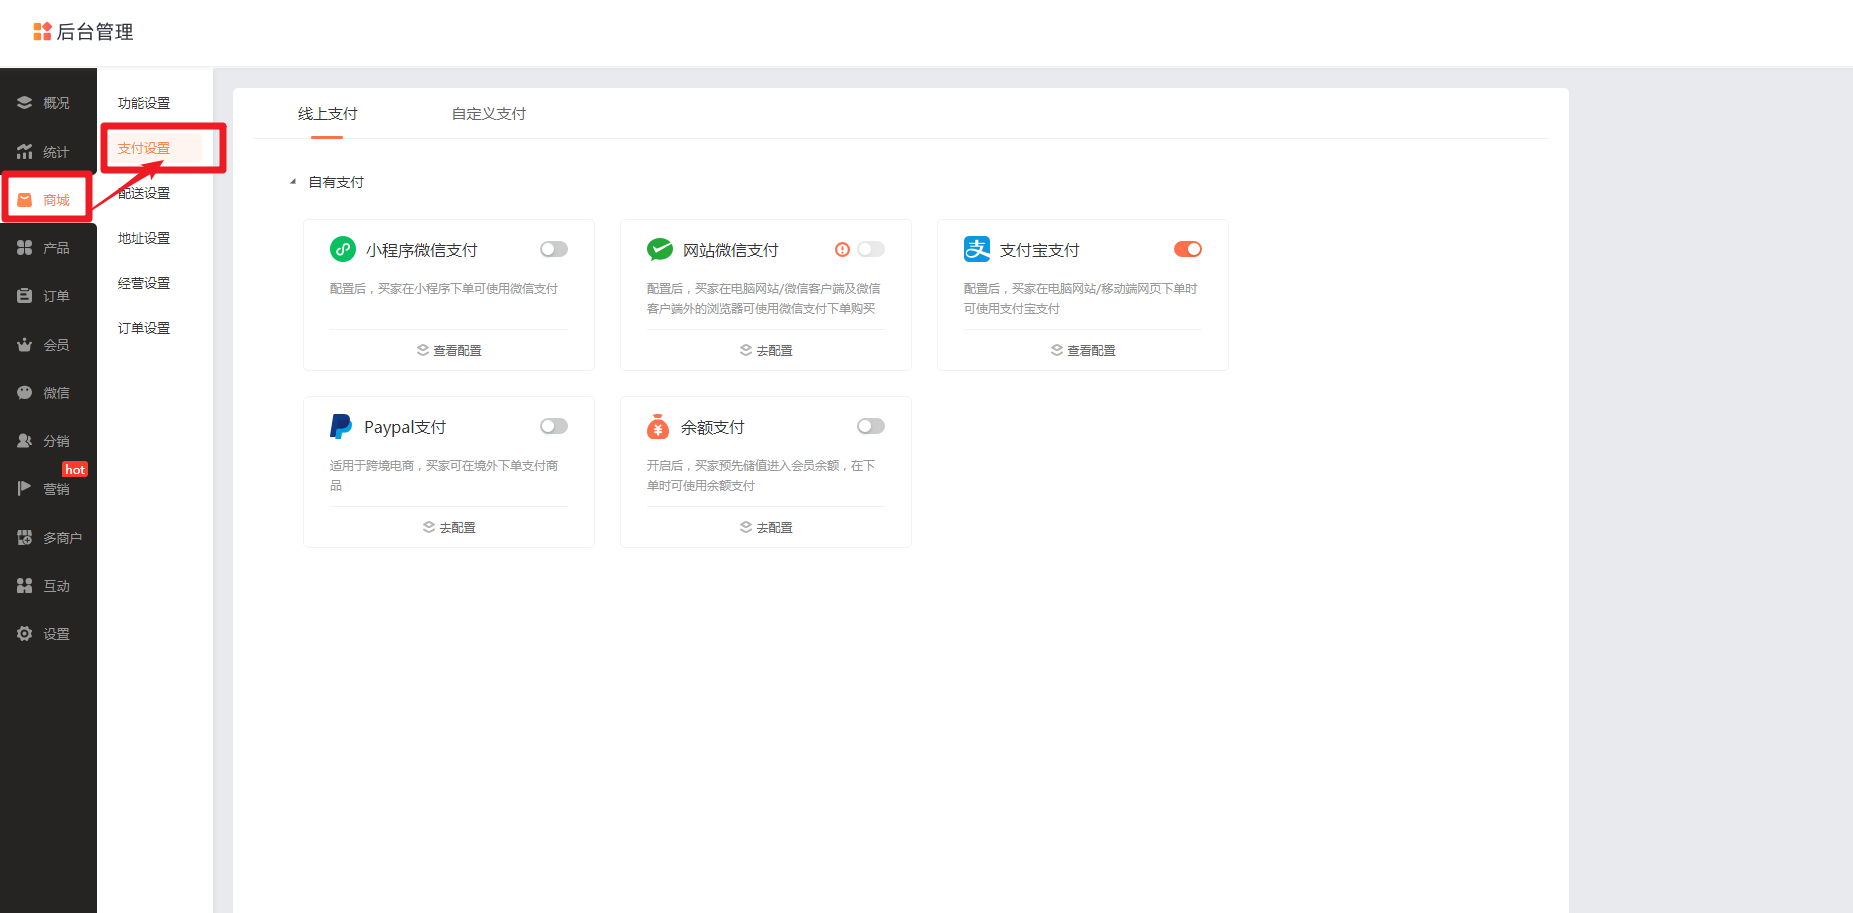Image resolution: width=1853 pixels, height=913 pixels.
Task: Open the 分销 distribution icon
Action: 24,441
